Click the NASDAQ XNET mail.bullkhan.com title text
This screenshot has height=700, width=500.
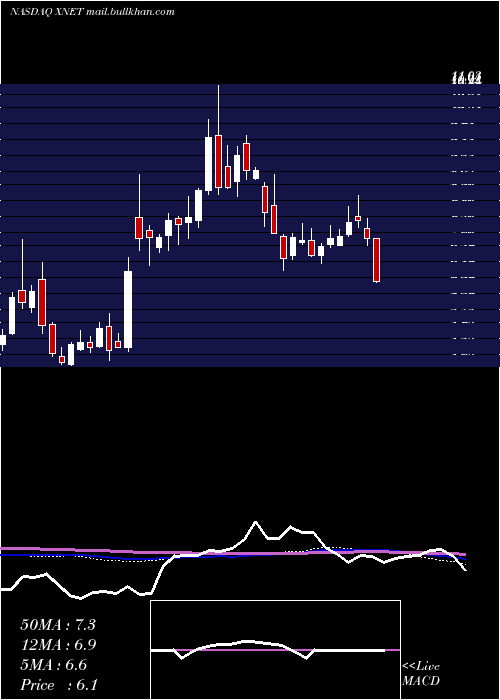pyautogui.click(x=92, y=12)
